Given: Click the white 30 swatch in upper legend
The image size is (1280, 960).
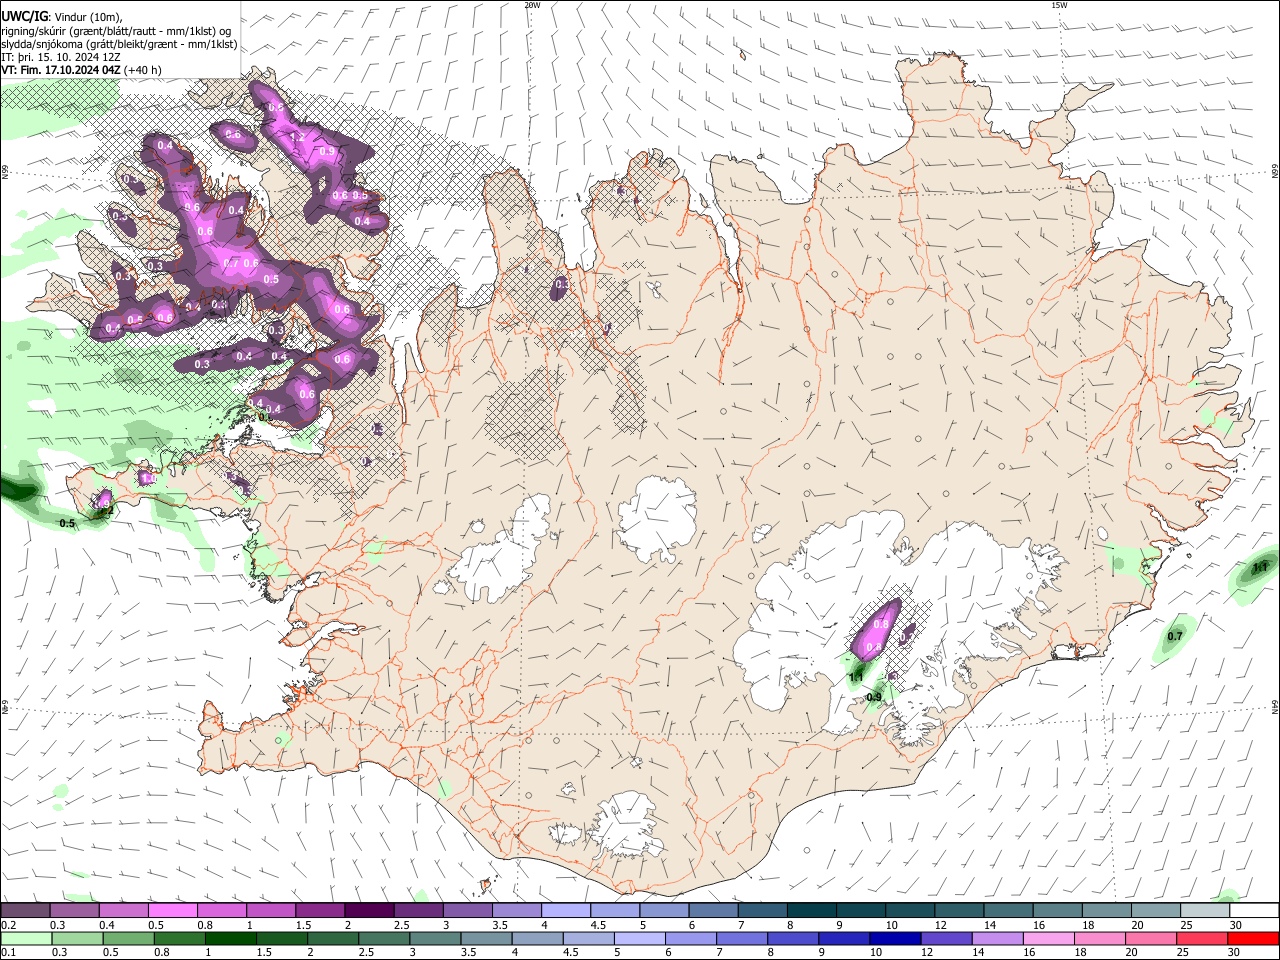Looking at the screenshot, I should (x=1254, y=910).
